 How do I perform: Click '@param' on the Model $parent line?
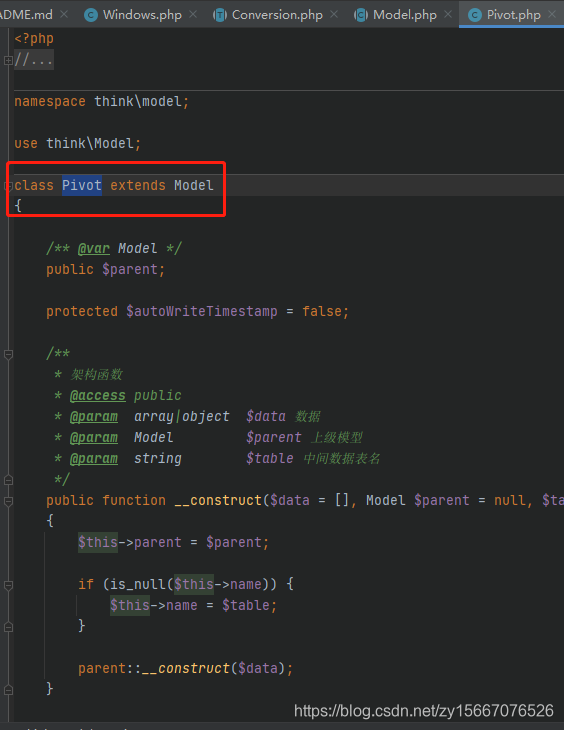(x=94, y=438)
